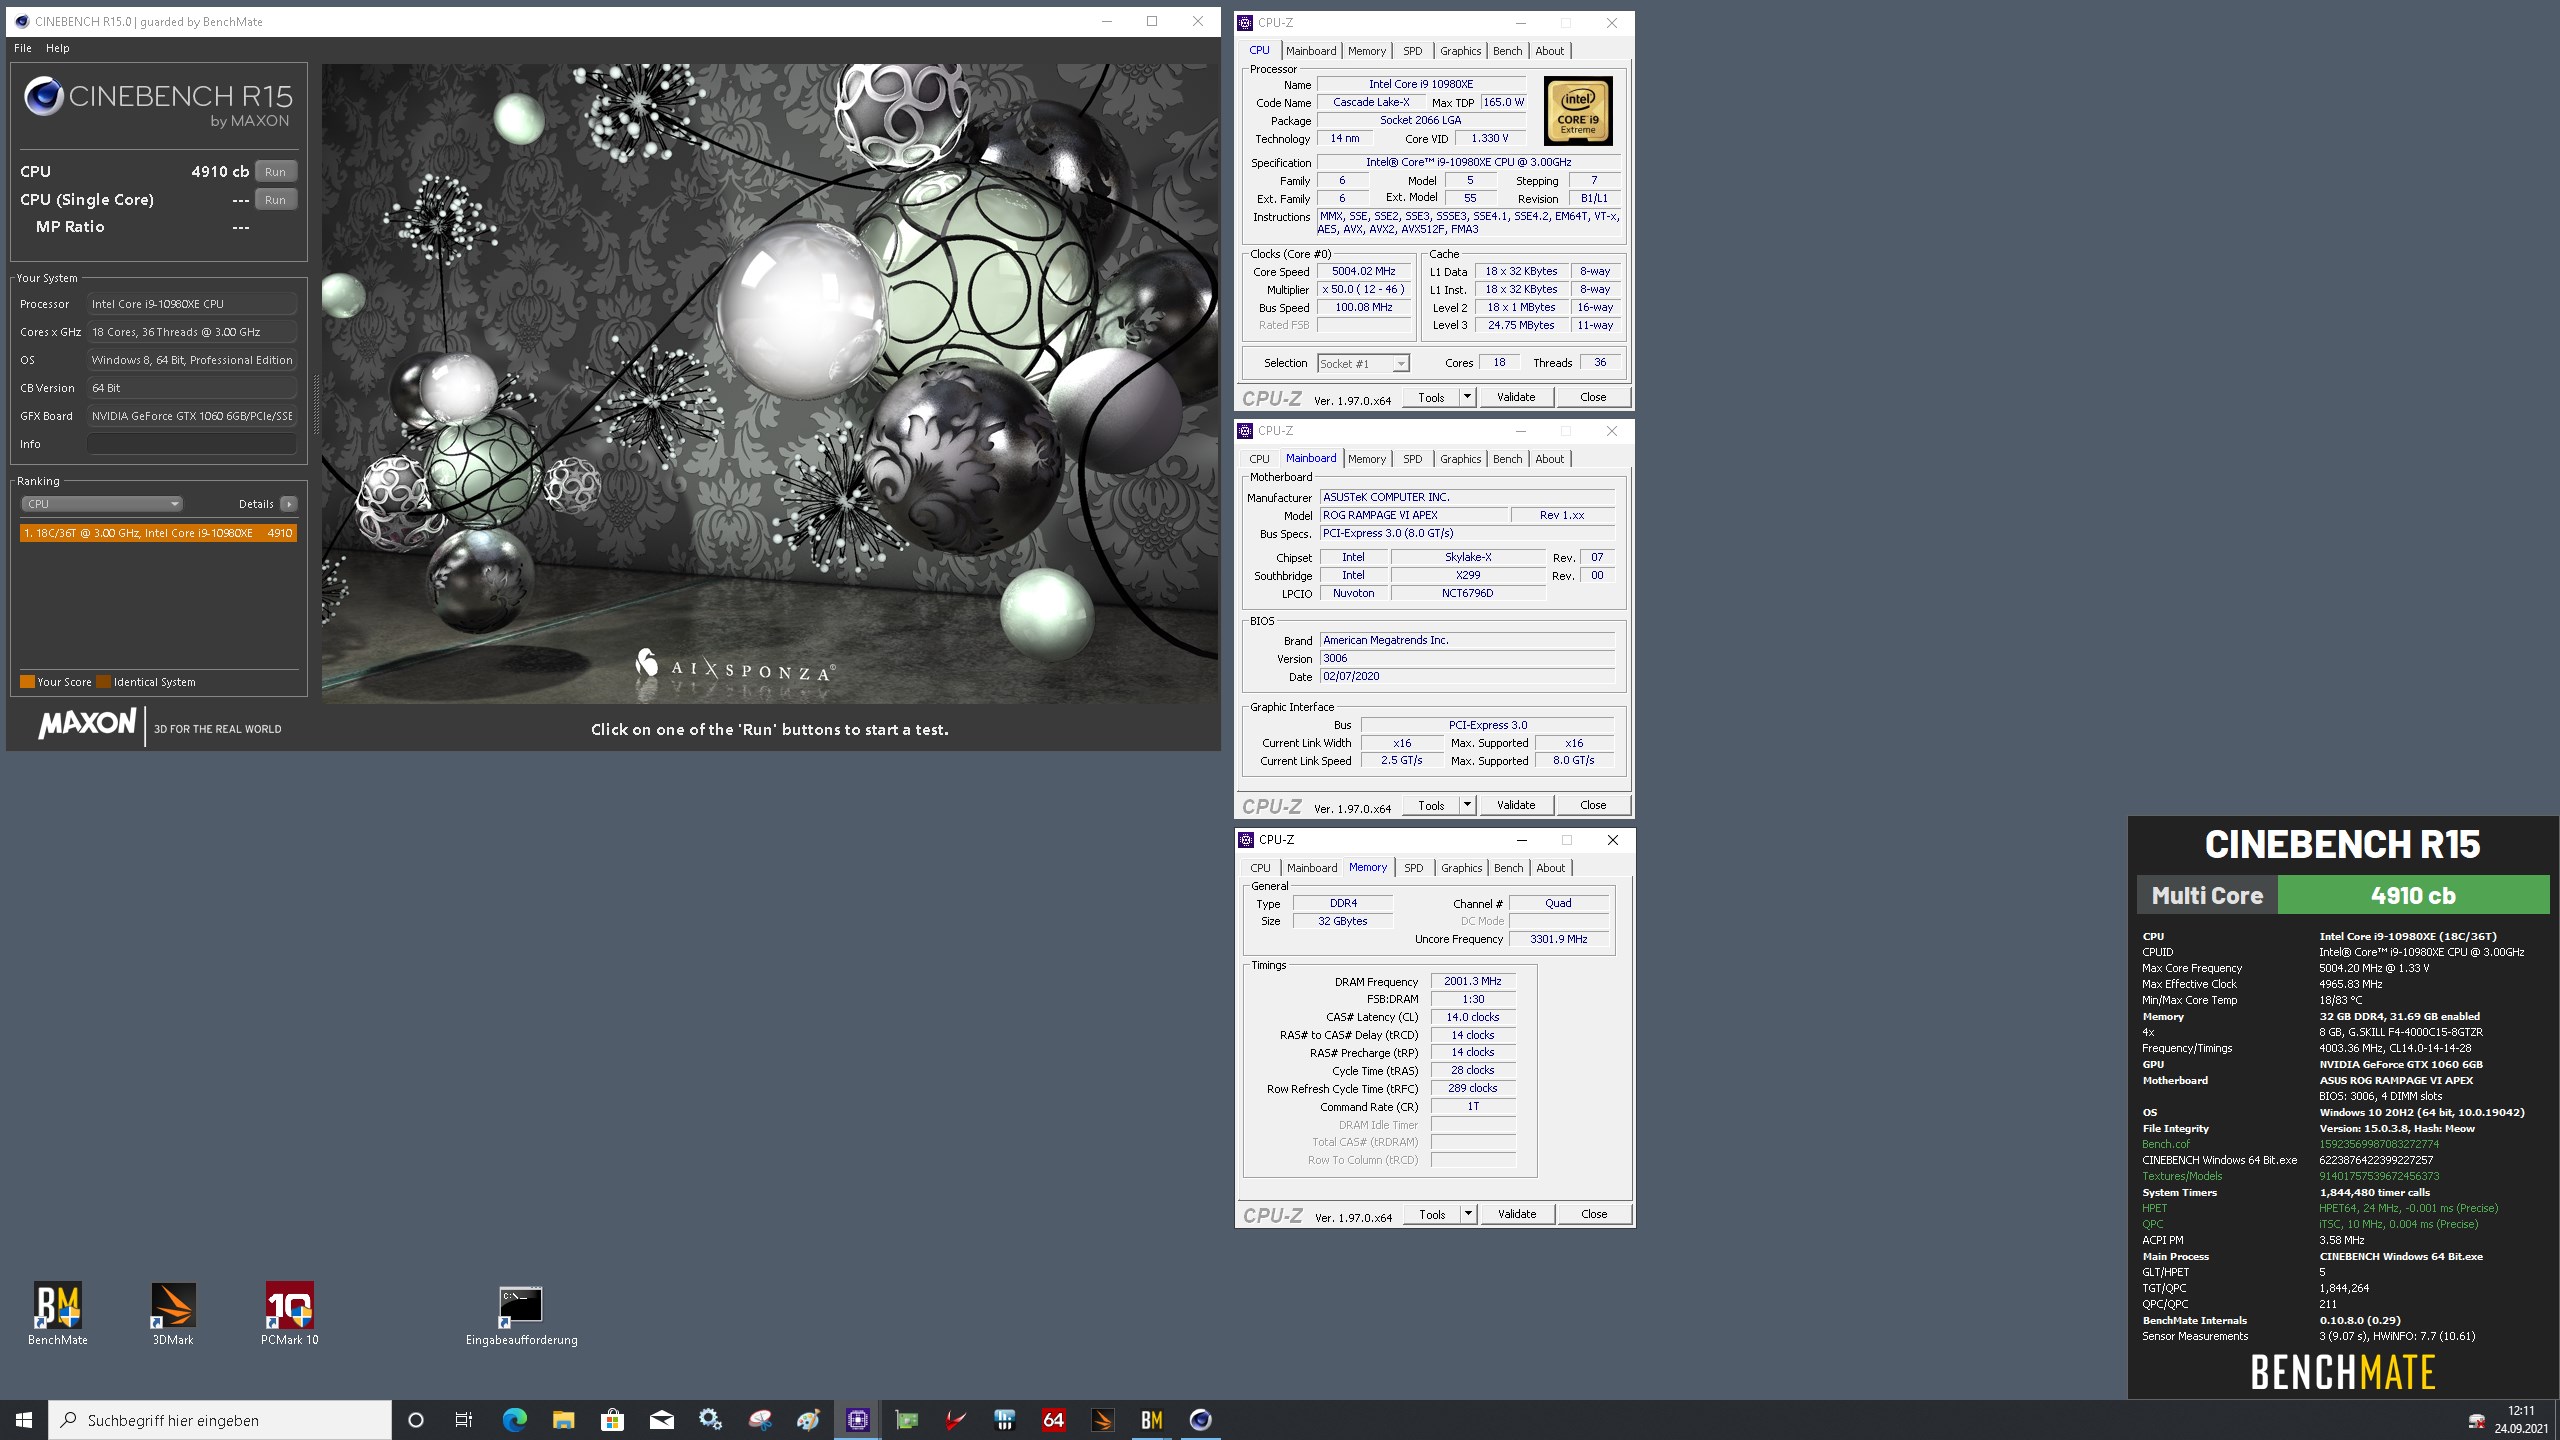This screenshot has width=2560, height=1440.
Task: Open the Help menu in Cinebench
Action: 58,48
